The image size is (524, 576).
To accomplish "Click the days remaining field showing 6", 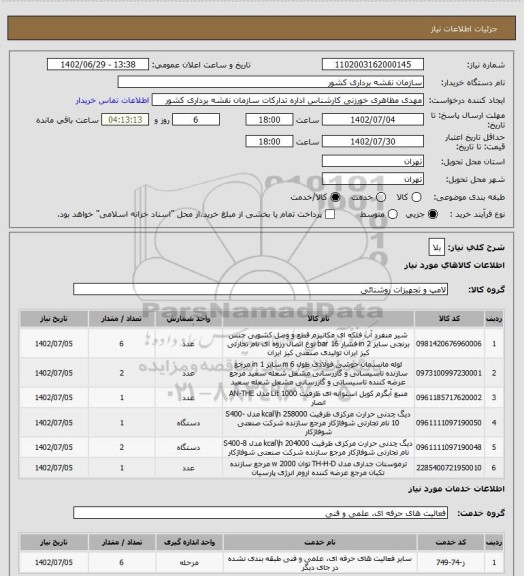I will coord(196,120).
